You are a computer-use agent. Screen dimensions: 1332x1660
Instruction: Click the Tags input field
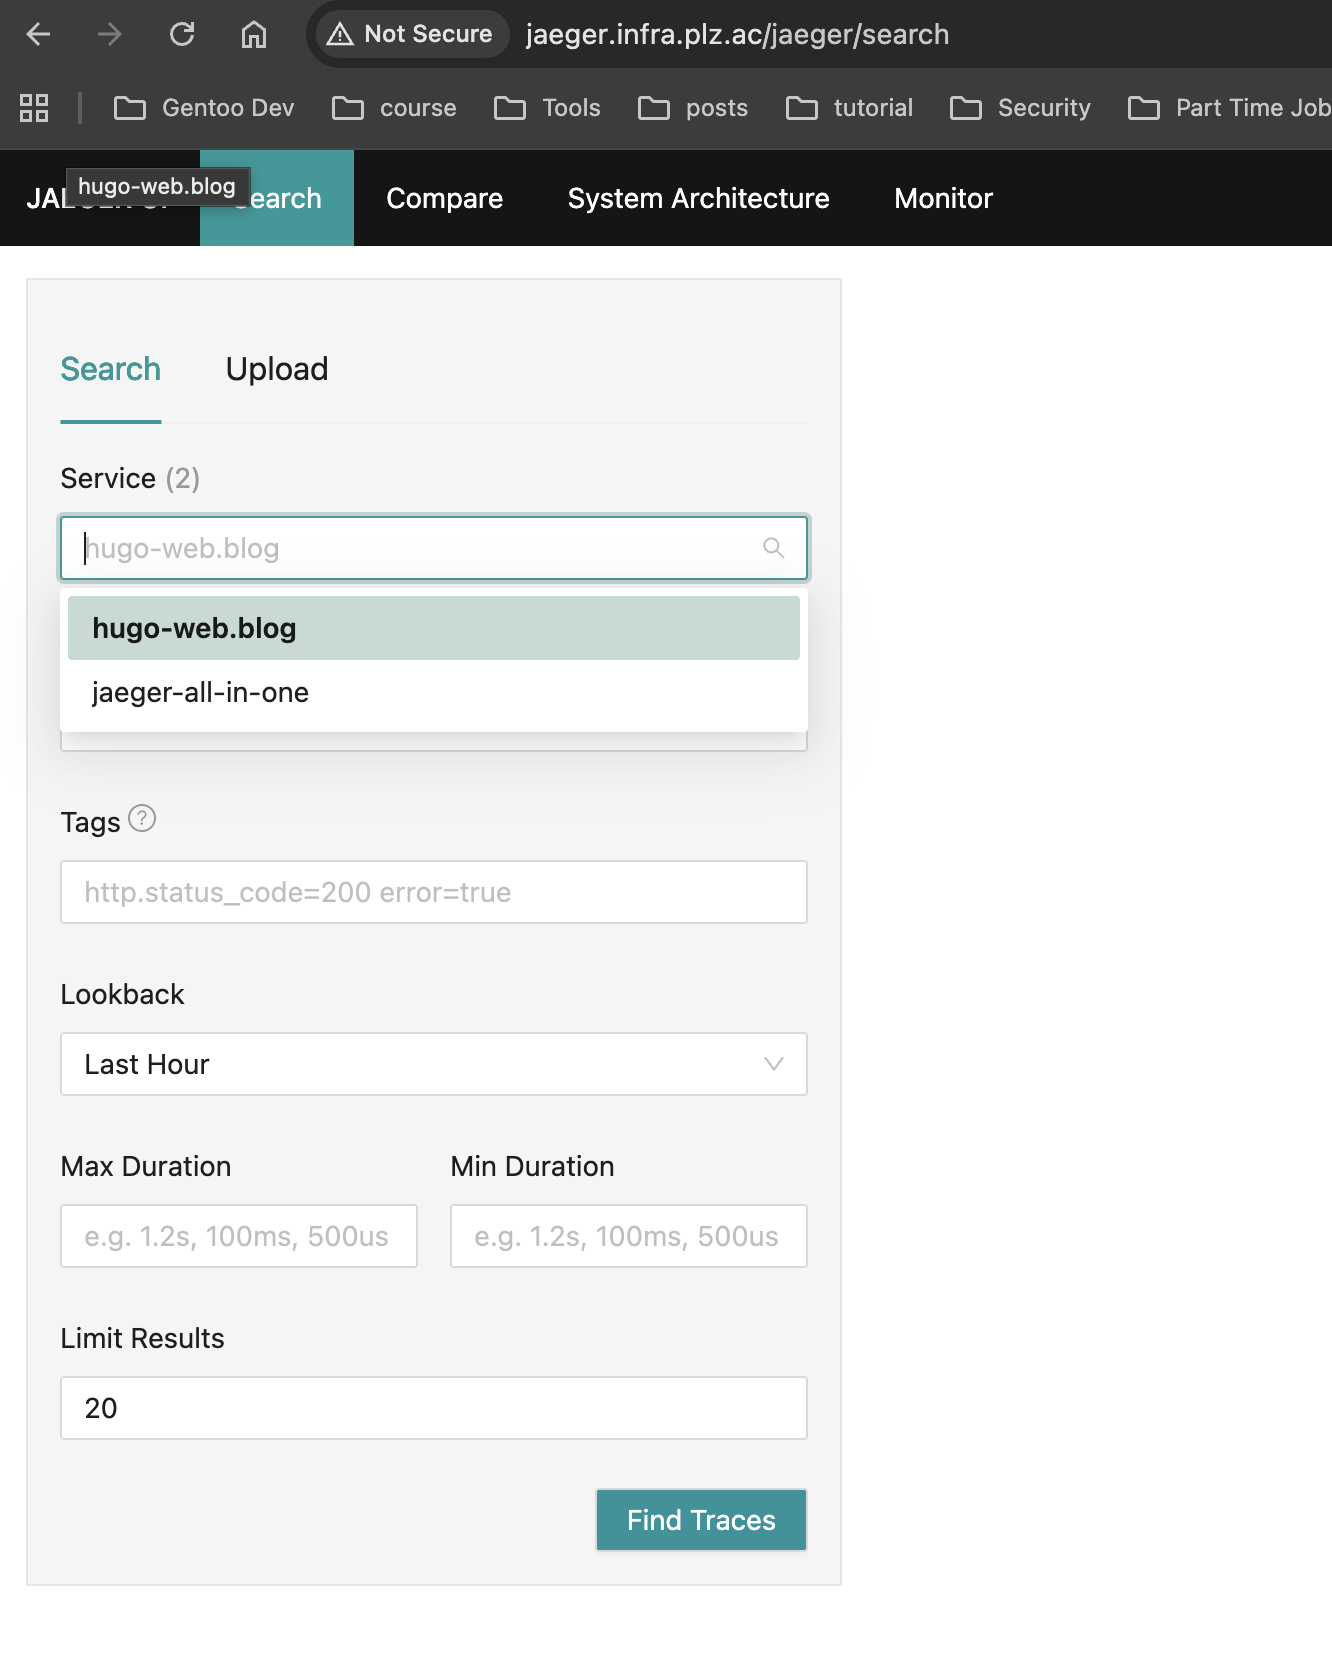(433, 892)
